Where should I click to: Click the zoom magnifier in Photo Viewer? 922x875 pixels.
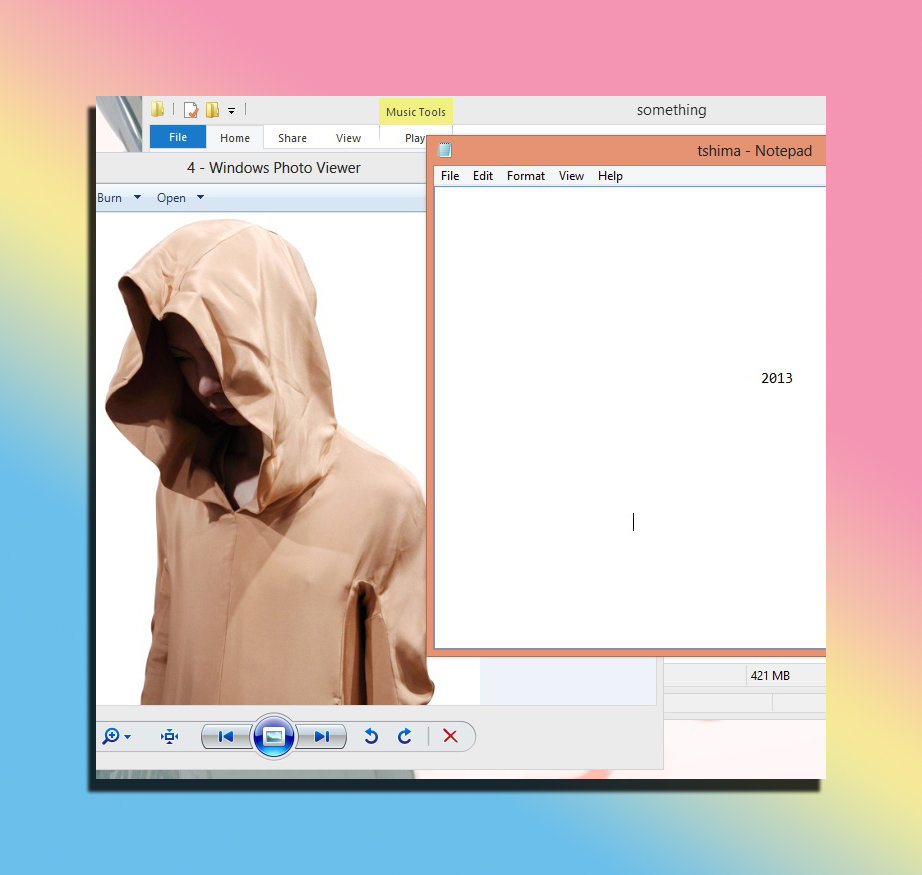tap(111, 736)
